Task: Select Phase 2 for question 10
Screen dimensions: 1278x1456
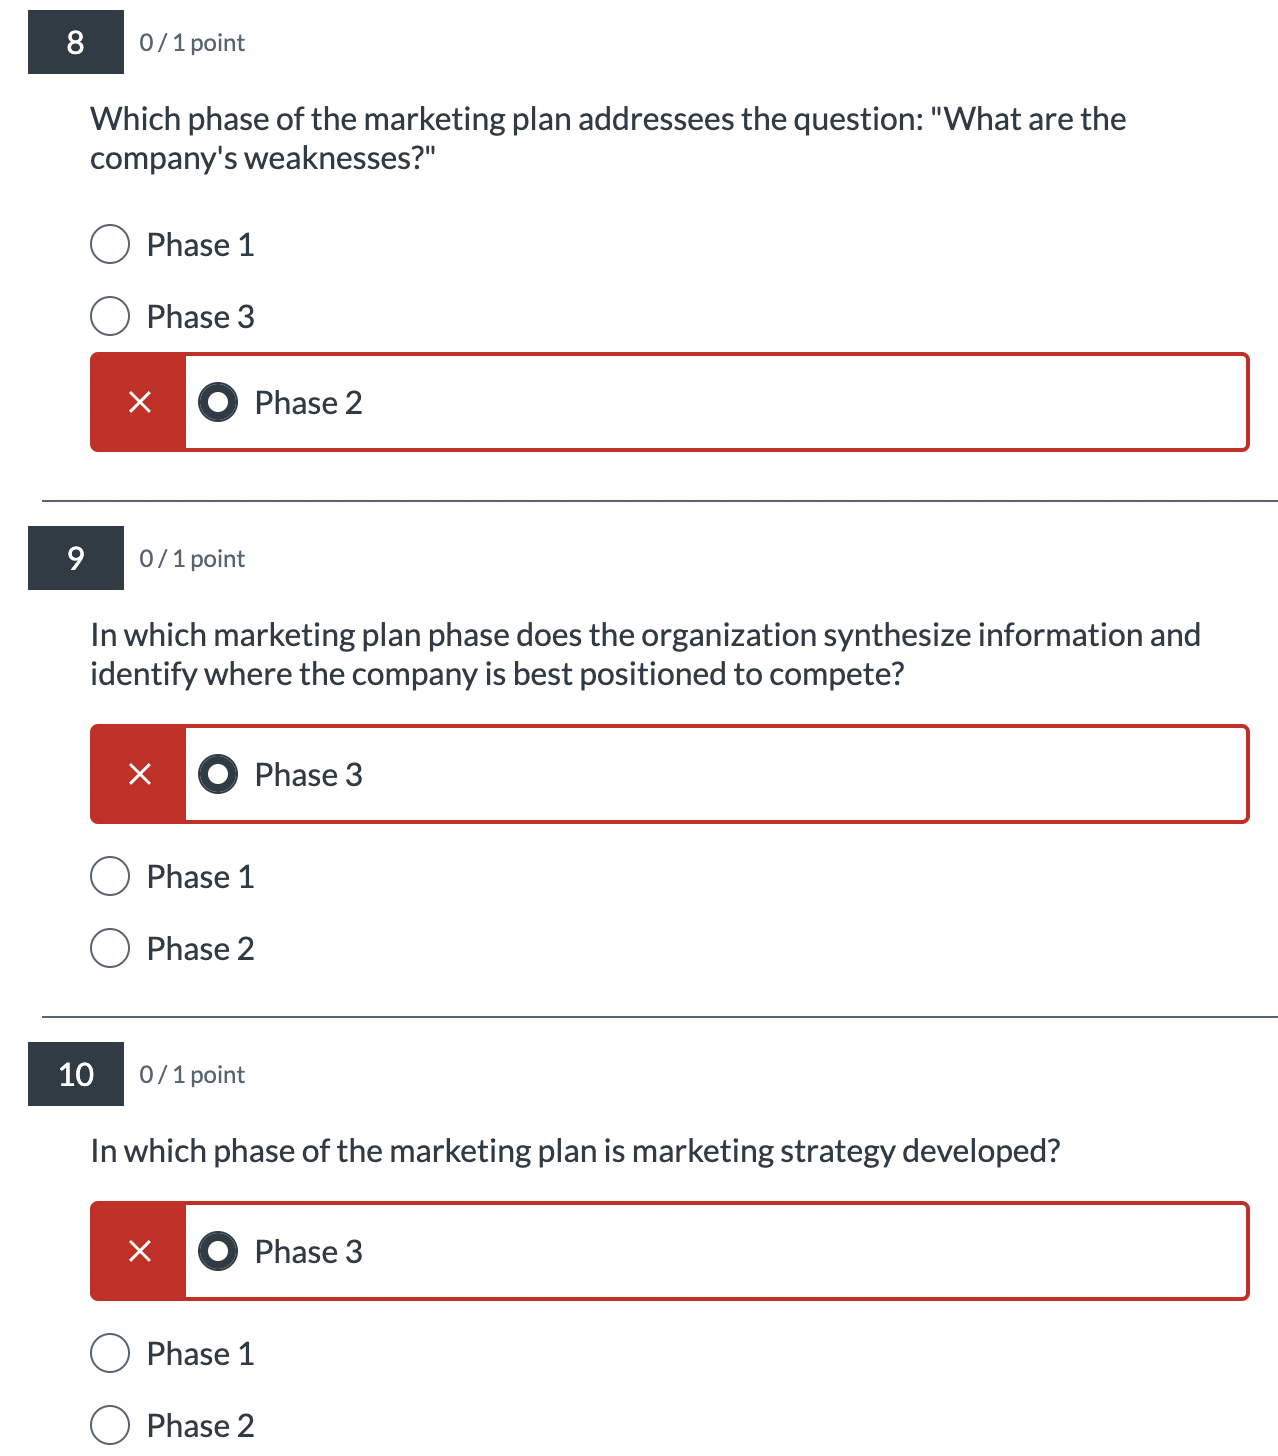Action: 109,1425
